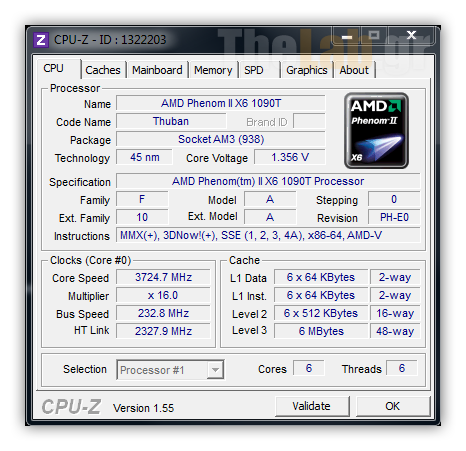The height and width of the screenshot is (451, 466).
Task: Click the Core Voltage value 1.356 V
Action: coord(290,157)
